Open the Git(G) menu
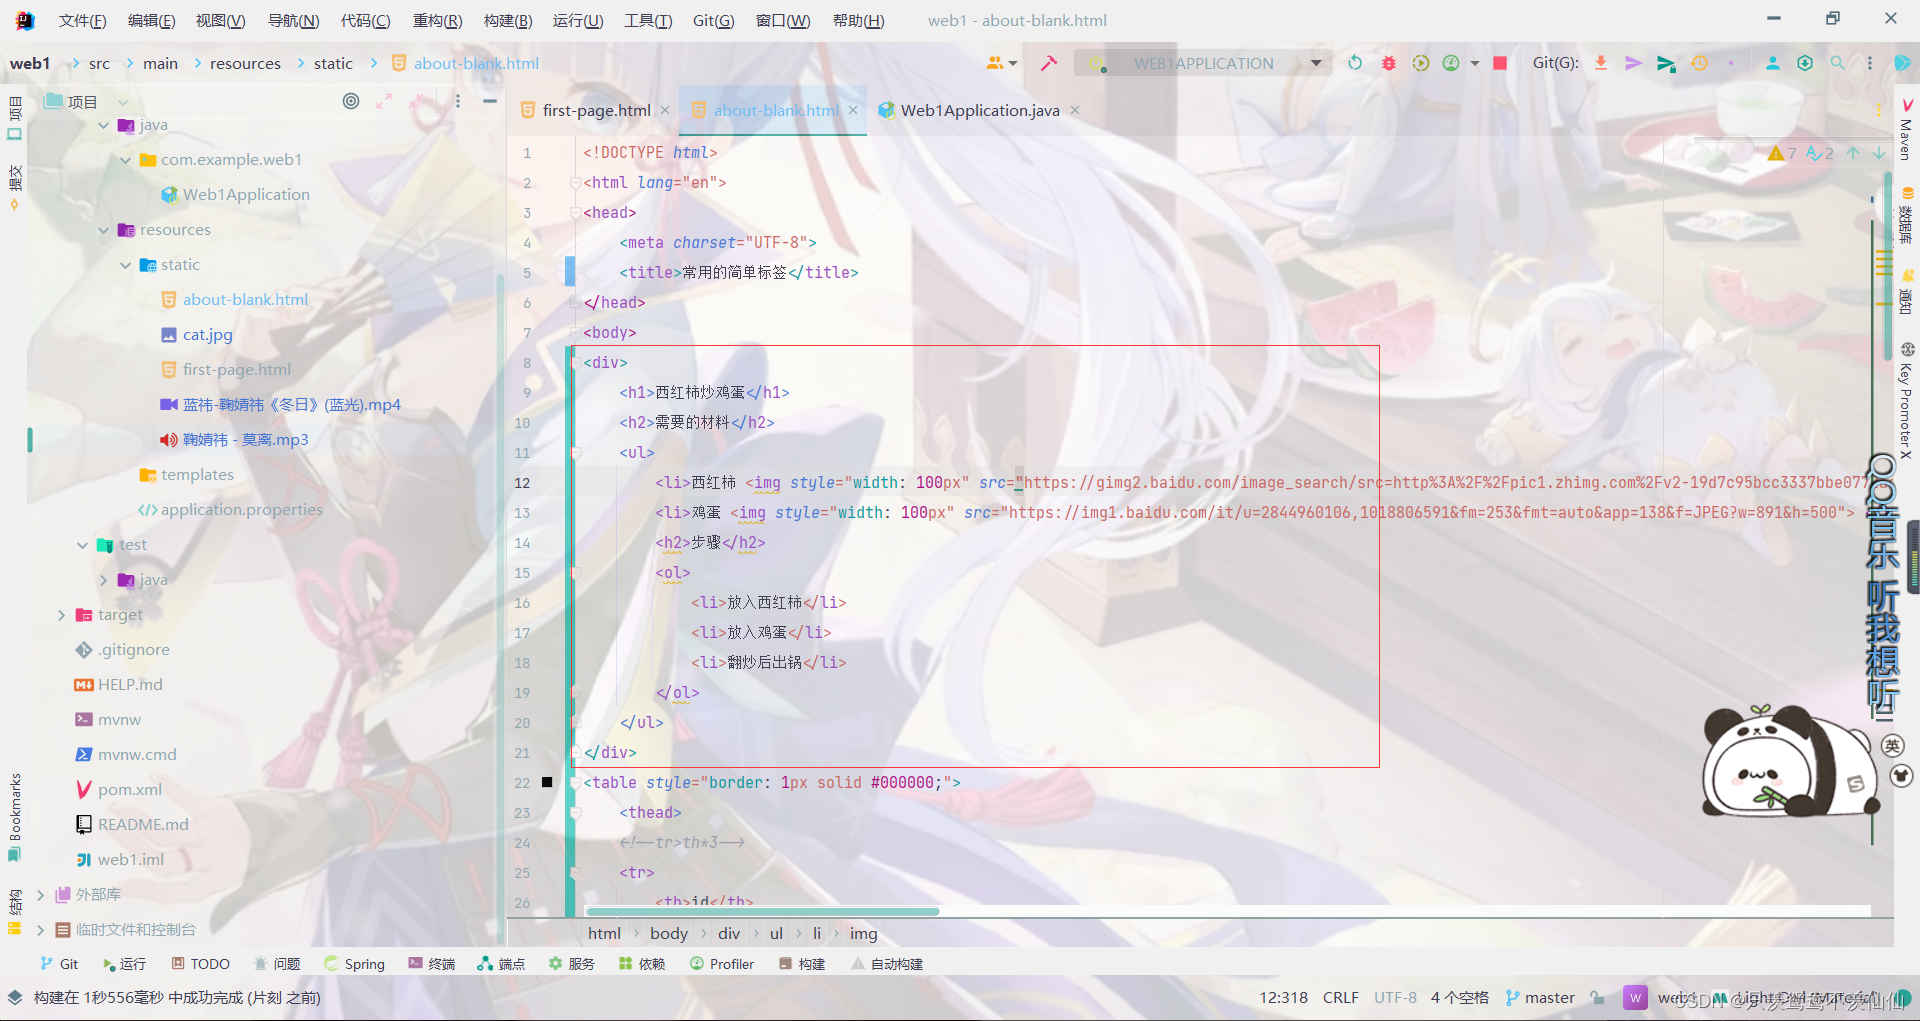This screenshot has width=1920, height=1021. 714,20
